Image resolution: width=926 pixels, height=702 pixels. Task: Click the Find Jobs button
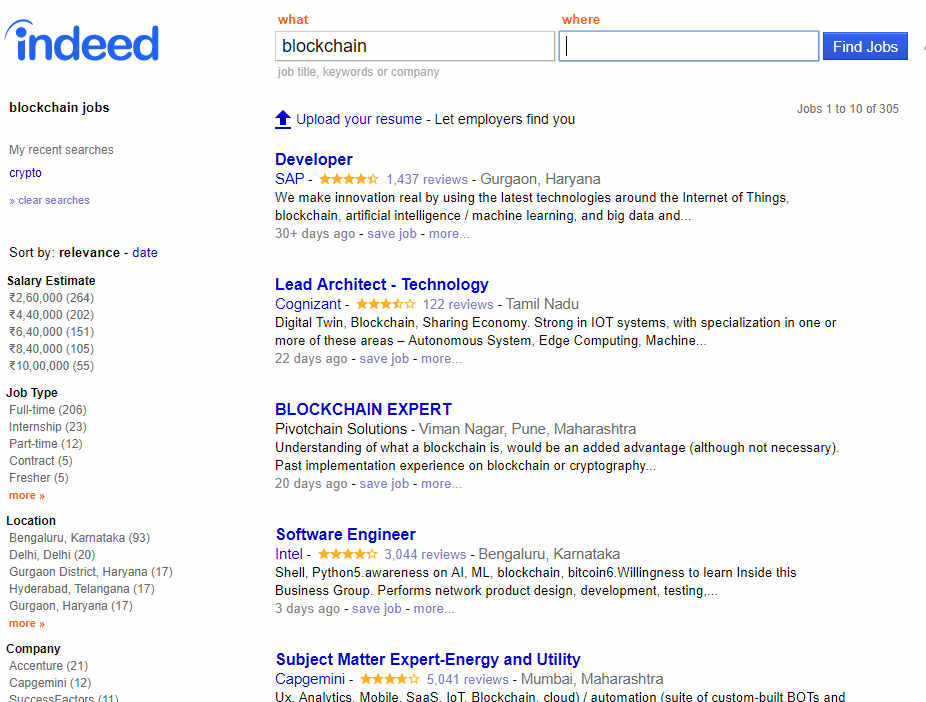click(865, 47)
